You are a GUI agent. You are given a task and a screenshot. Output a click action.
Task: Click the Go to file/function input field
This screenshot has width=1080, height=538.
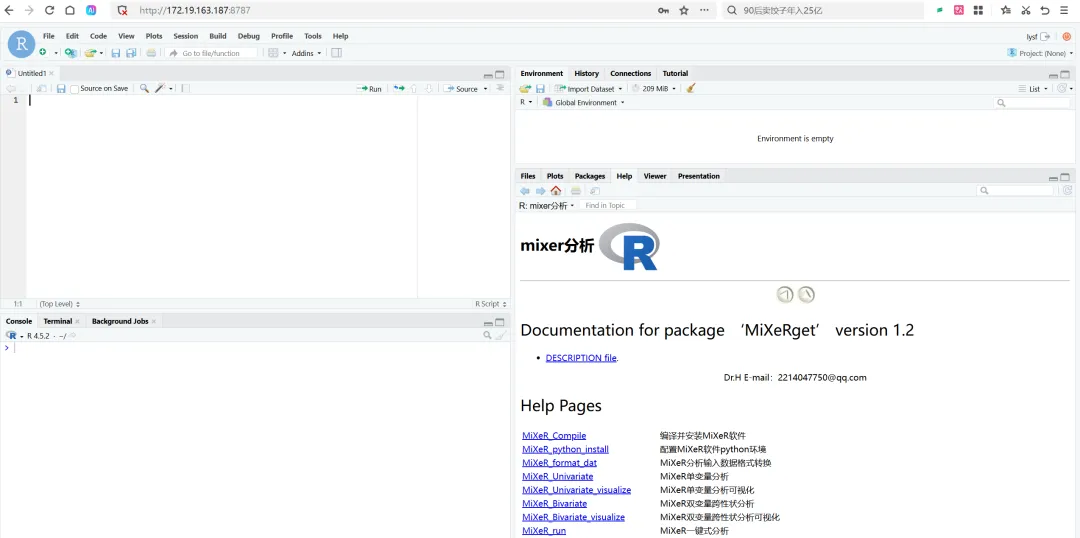click(x=213, y=53)
